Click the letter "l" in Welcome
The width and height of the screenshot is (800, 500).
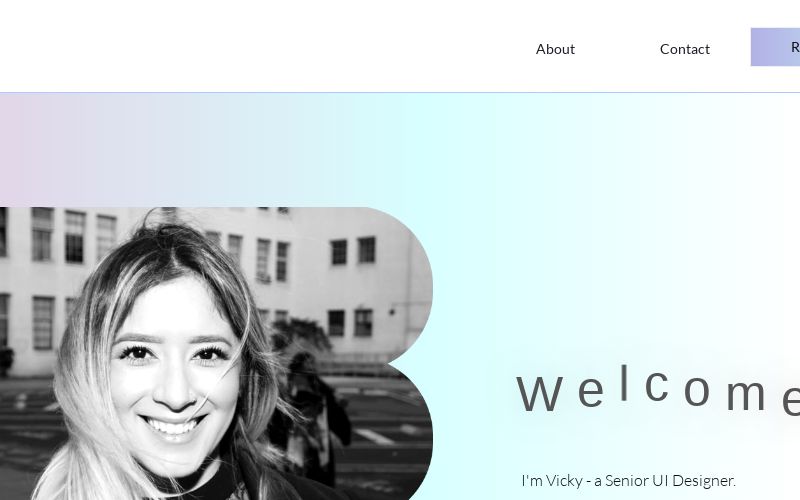(624, 382)
